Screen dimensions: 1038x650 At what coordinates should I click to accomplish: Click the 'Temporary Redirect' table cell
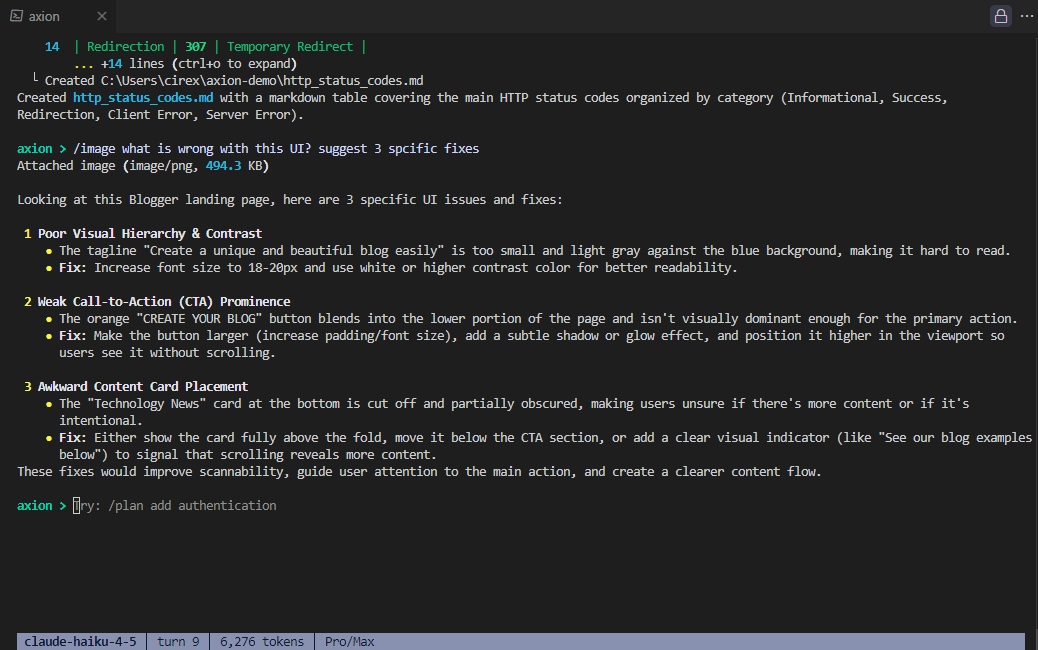tap(290, 47)
